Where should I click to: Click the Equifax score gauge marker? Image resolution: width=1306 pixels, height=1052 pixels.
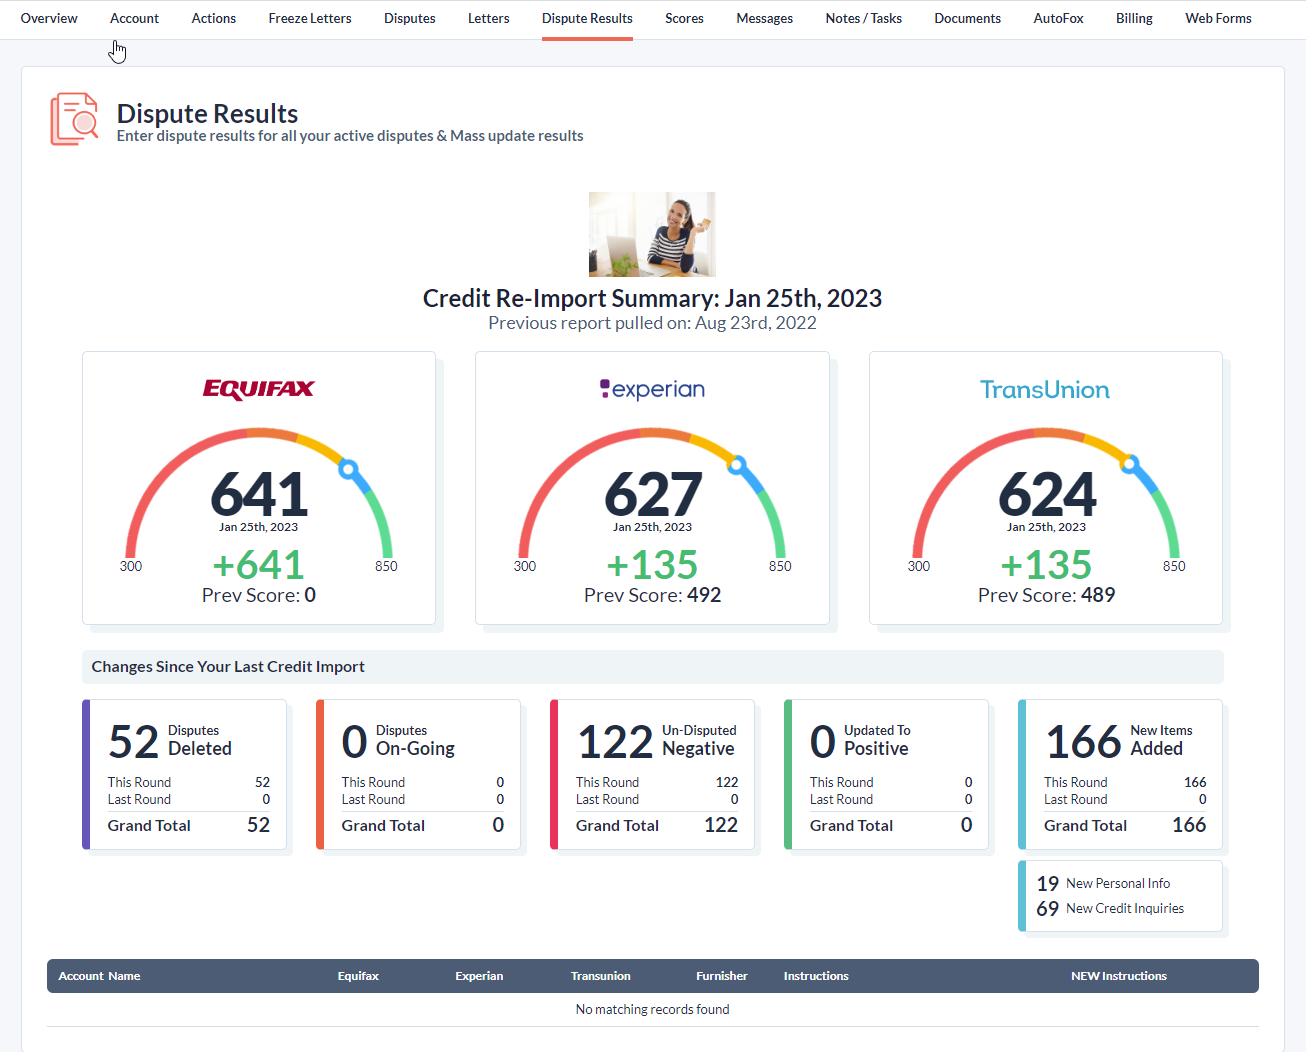tap(348, 468)
